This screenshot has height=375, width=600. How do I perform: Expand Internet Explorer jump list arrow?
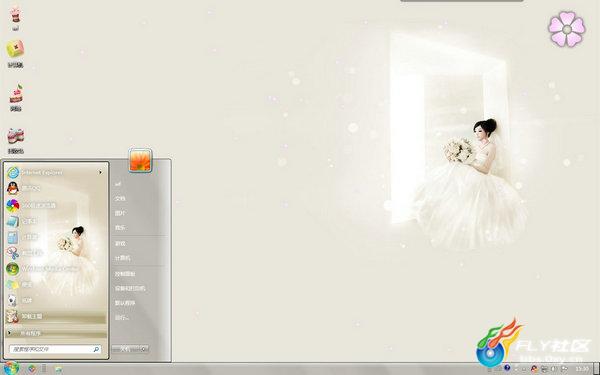pyautogui.click(x=100, y=173)
